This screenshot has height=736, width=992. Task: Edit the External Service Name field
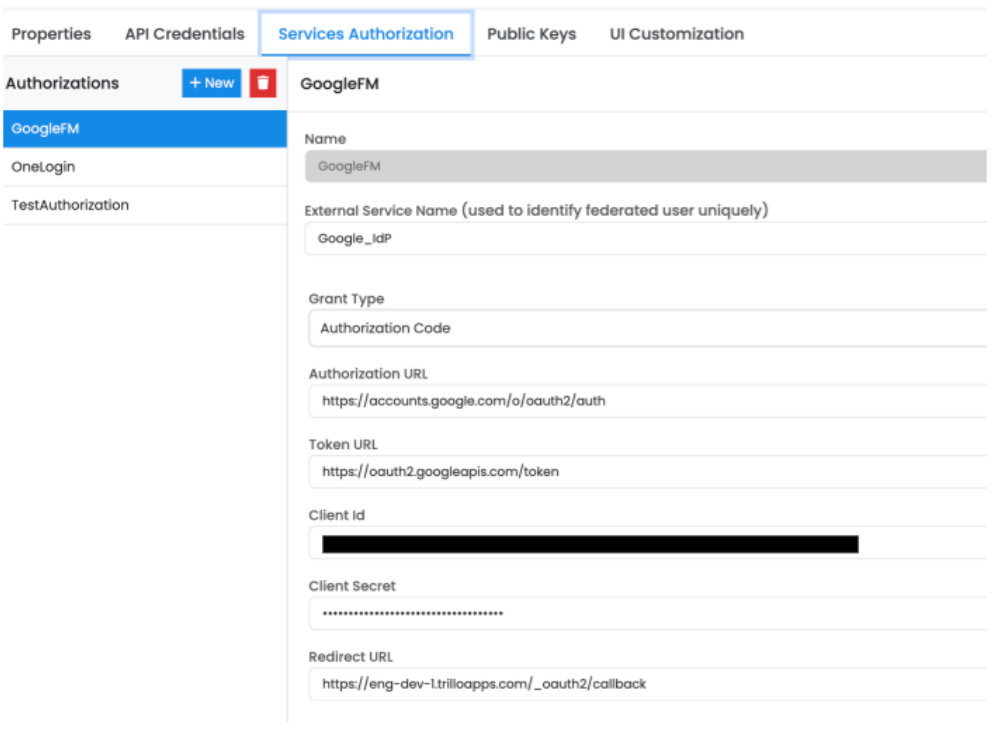[x=646, y=239]
